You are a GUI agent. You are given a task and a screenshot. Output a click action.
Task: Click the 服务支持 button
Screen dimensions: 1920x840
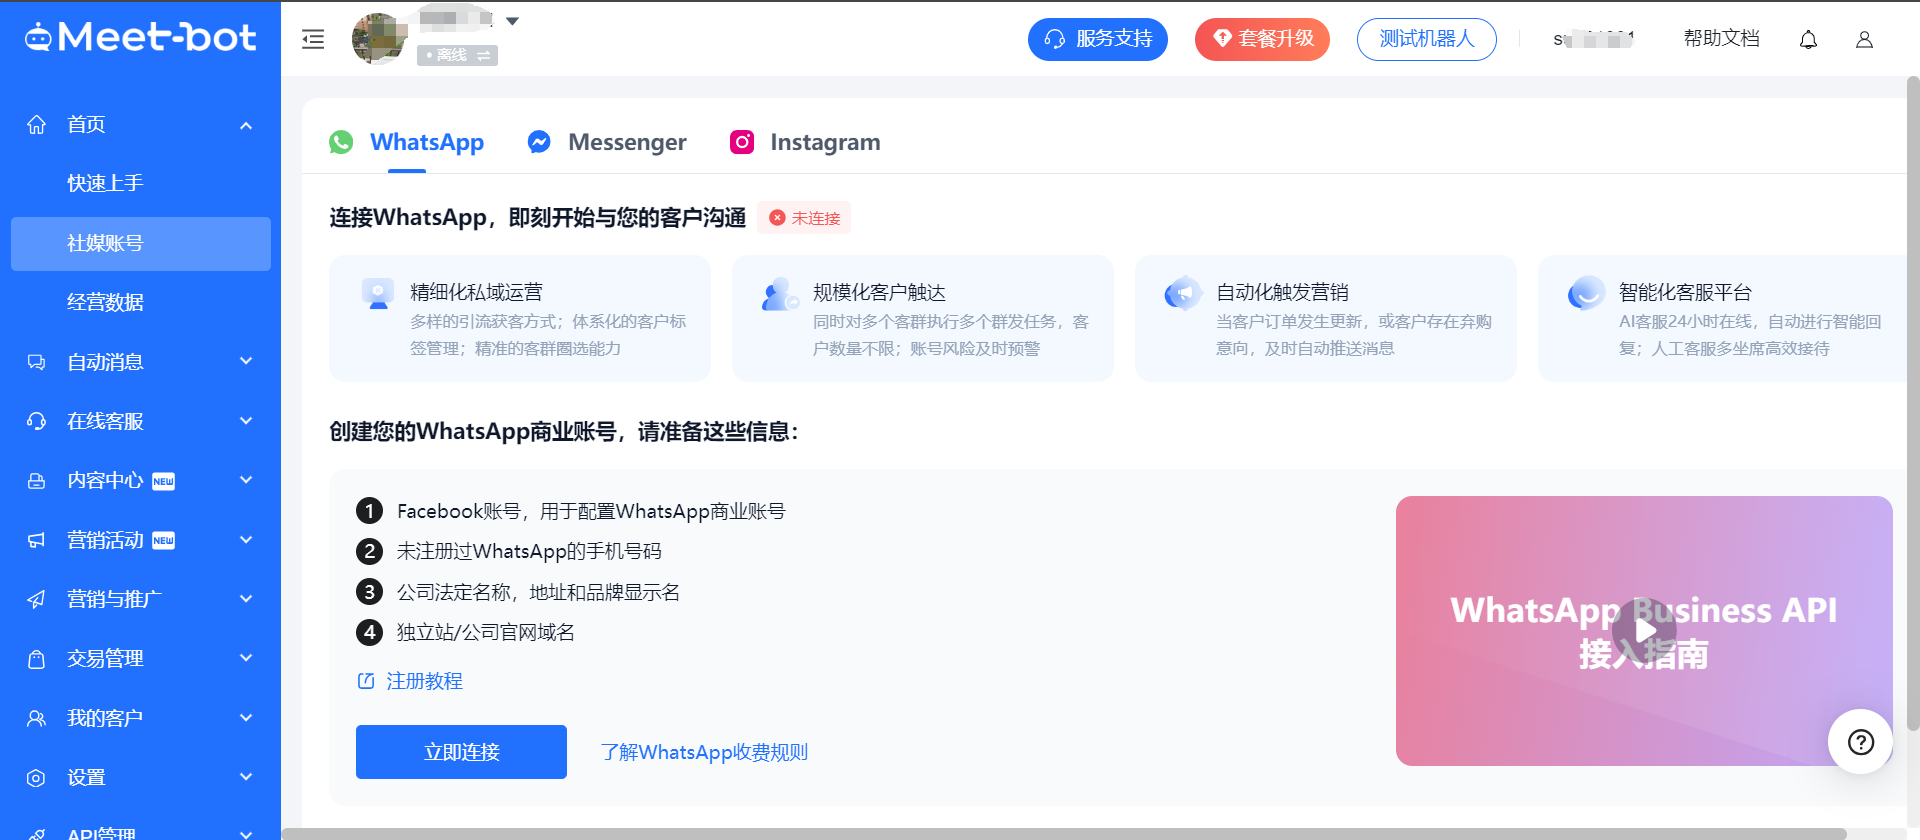1097,39
